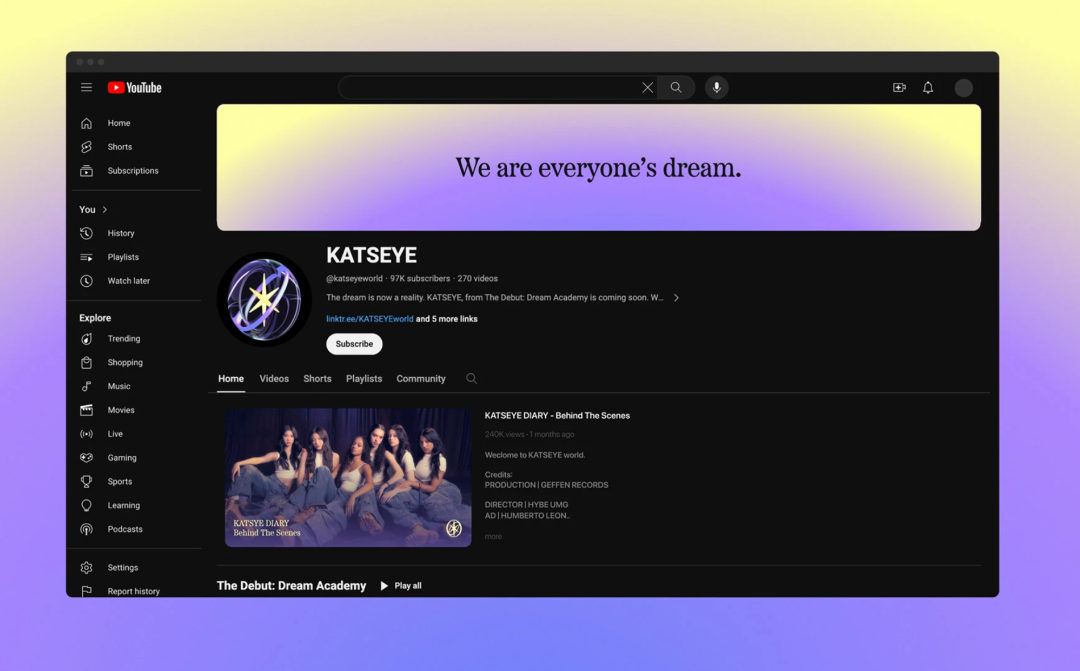
Task: Show the 'and 5 more links' list
Action: pos(446,319)
